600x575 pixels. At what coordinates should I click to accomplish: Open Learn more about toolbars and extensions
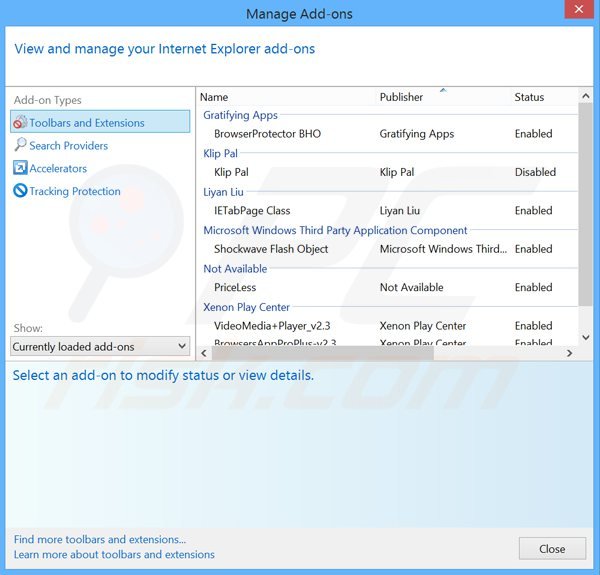114,555
